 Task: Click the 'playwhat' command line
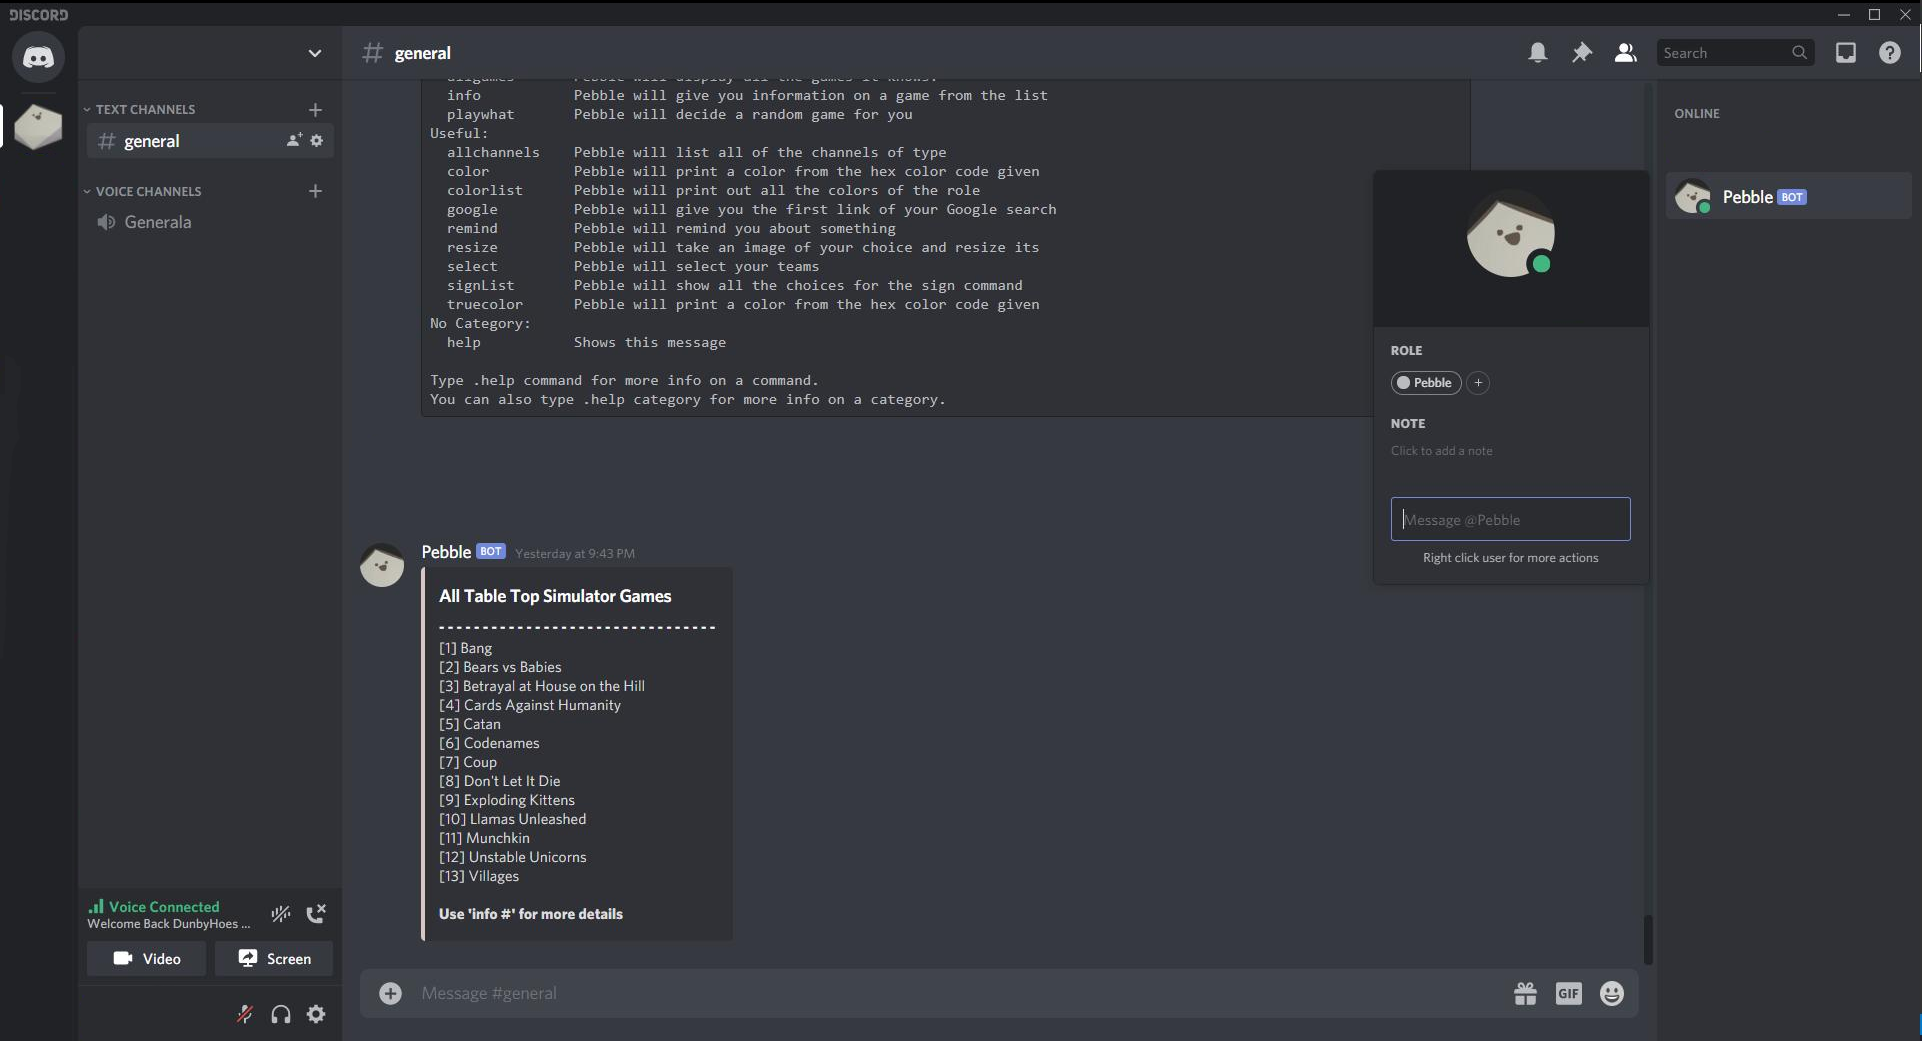pyautogui.click(x=679, y=114)
